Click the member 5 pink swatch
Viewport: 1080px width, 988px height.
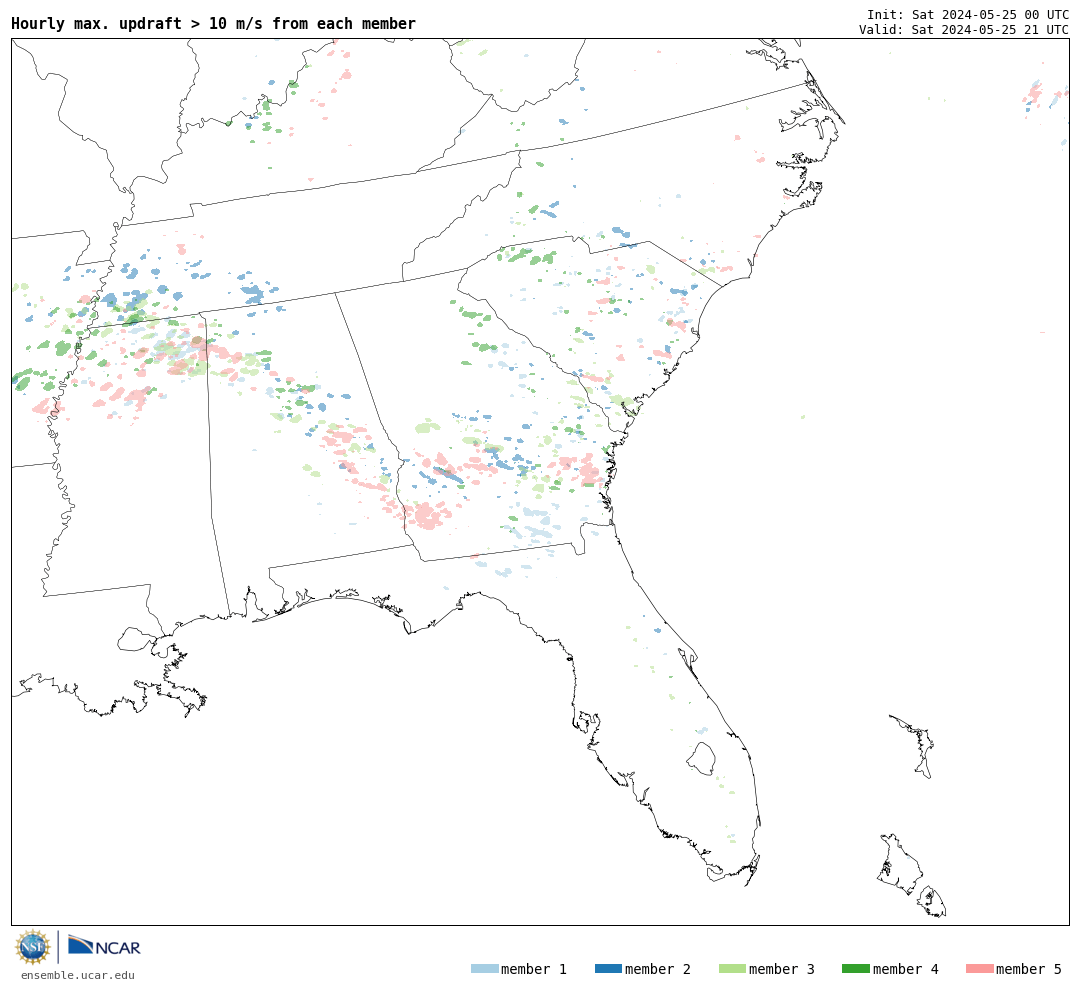(x=979, y=969)
